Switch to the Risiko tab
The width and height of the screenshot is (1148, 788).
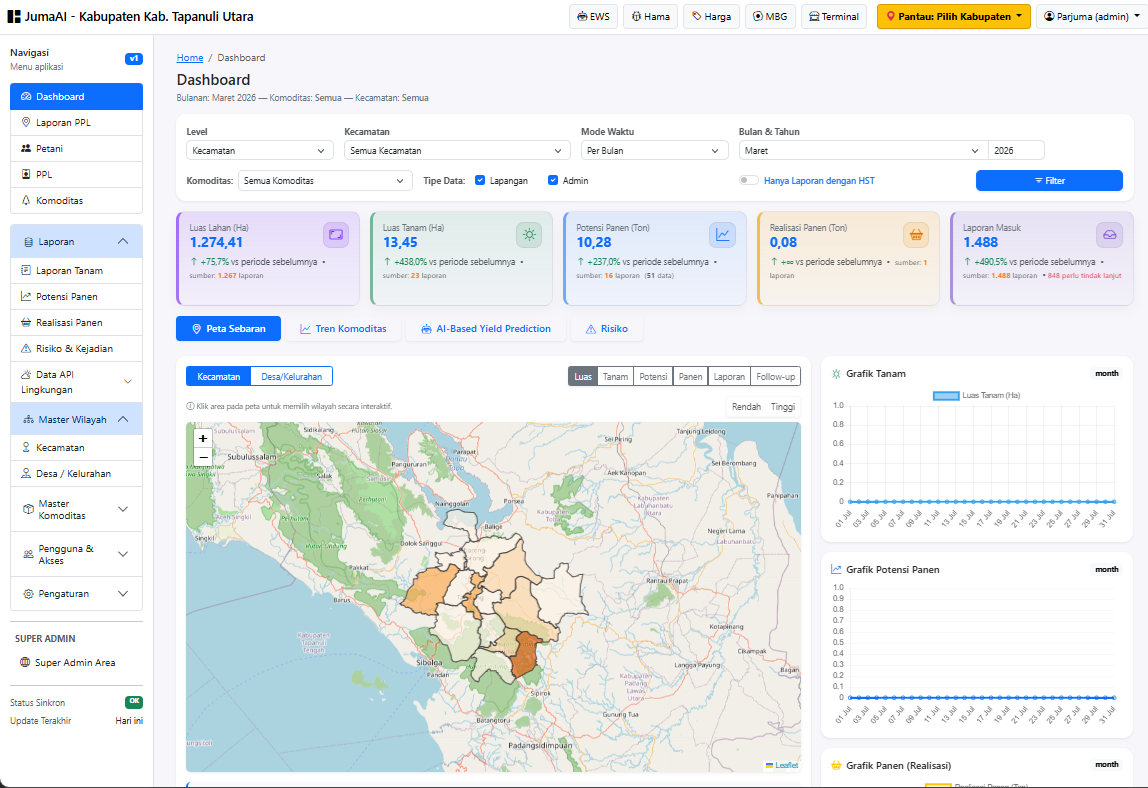click(607, 329)
